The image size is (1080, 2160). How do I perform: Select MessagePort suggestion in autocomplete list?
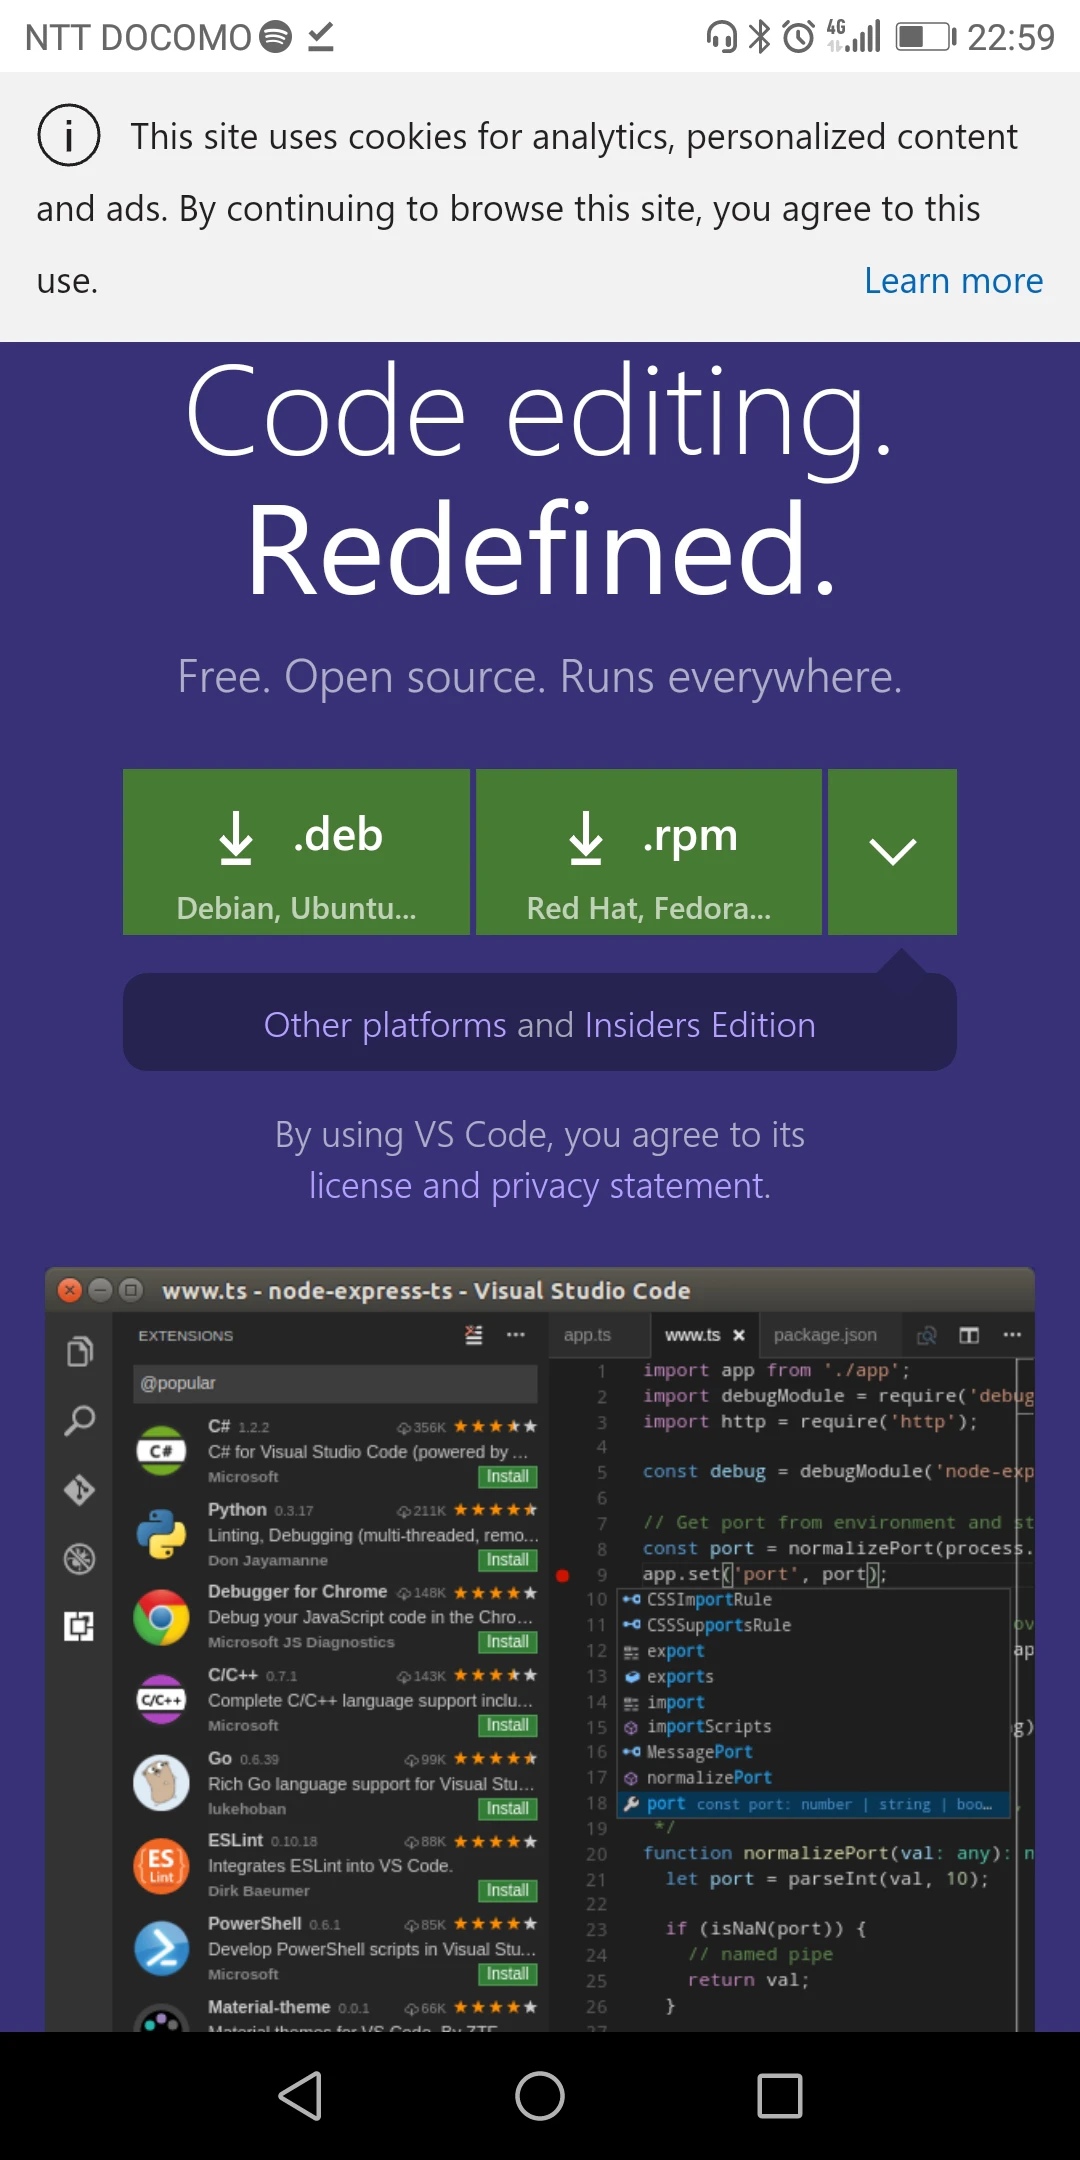click(x=812, y=1752)
